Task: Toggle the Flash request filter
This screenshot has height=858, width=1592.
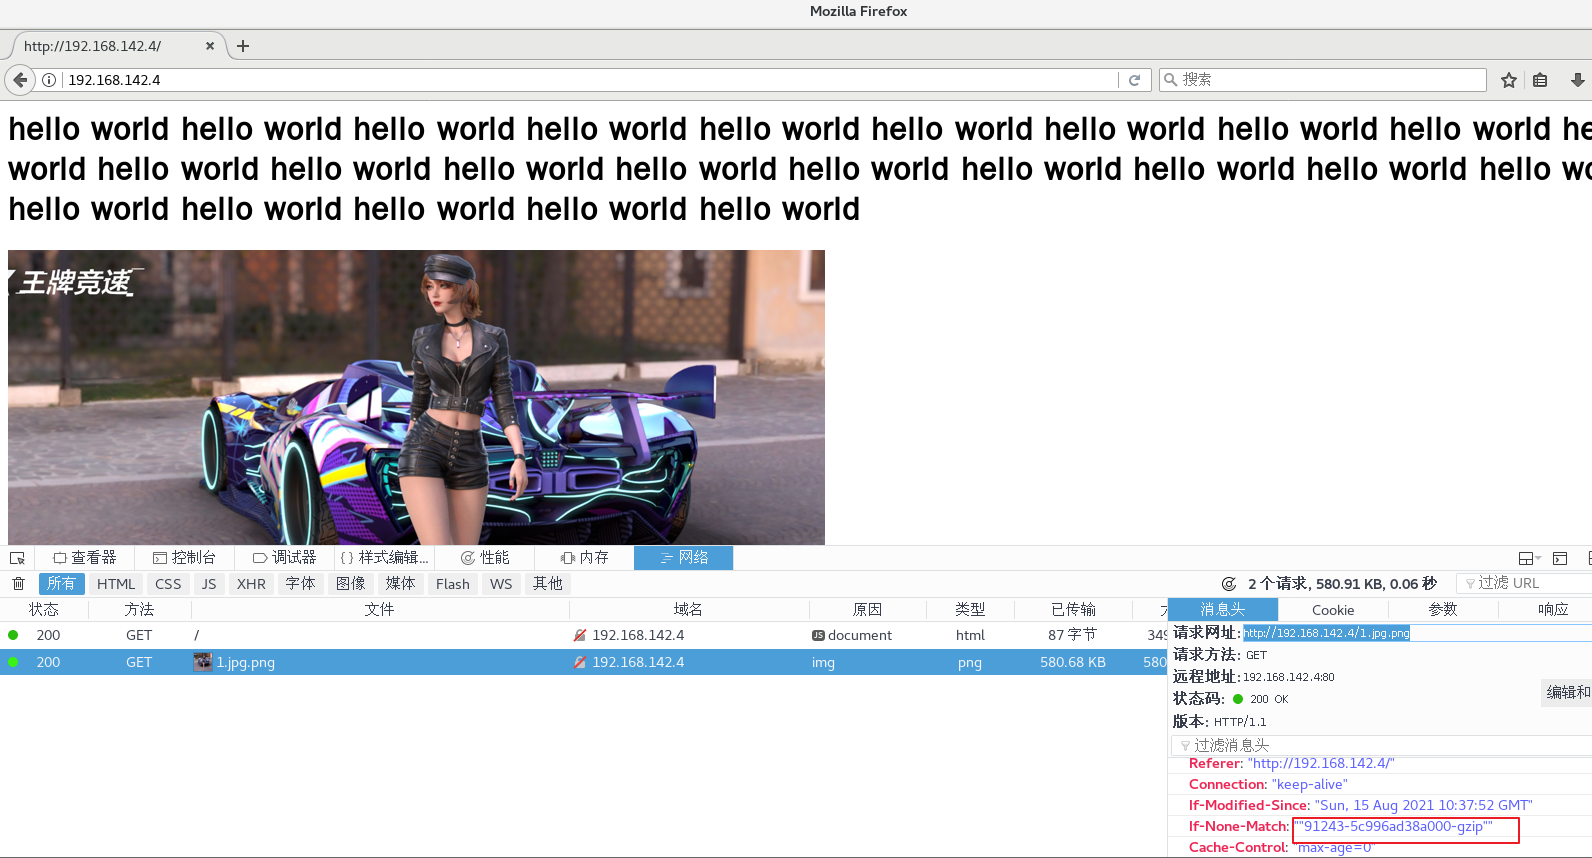Action: point(452,584)
